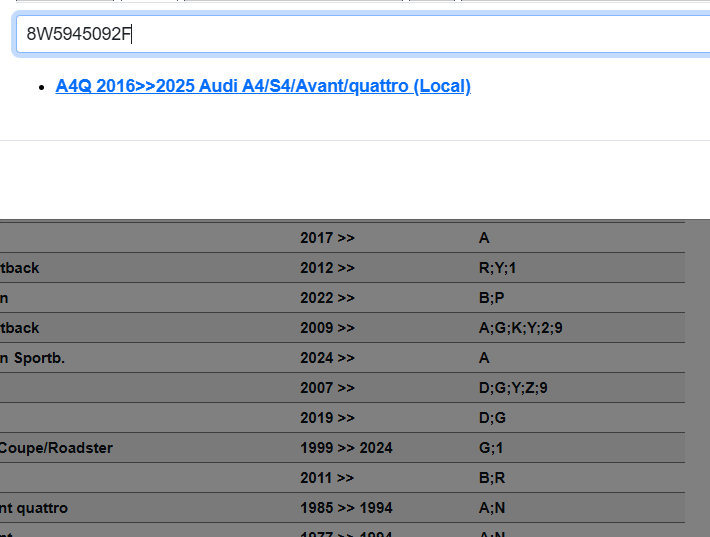
Task: Select the 2022 >> year cell
Action: pyautogui.click(x=327, y=298)
